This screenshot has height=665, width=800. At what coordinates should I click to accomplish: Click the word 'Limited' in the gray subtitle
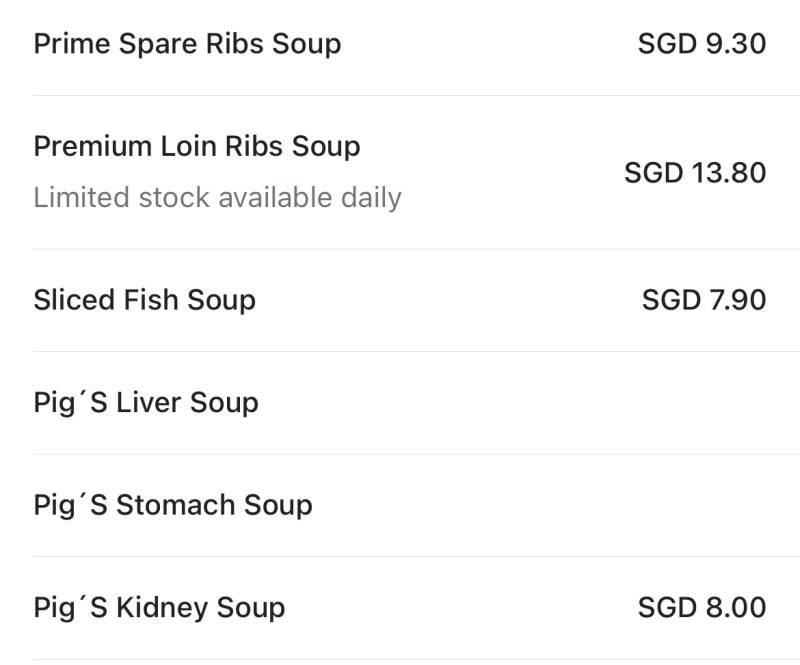[x=82, y=198]
